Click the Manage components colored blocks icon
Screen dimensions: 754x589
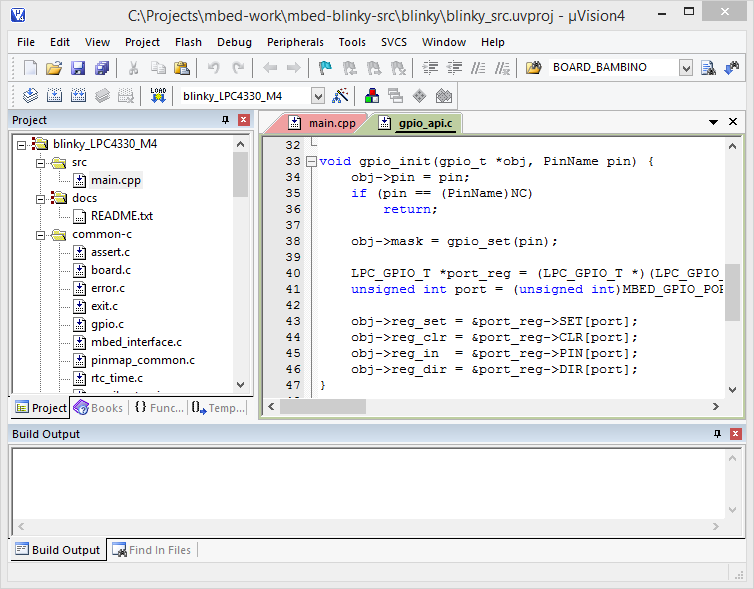(x=372, y=96)
